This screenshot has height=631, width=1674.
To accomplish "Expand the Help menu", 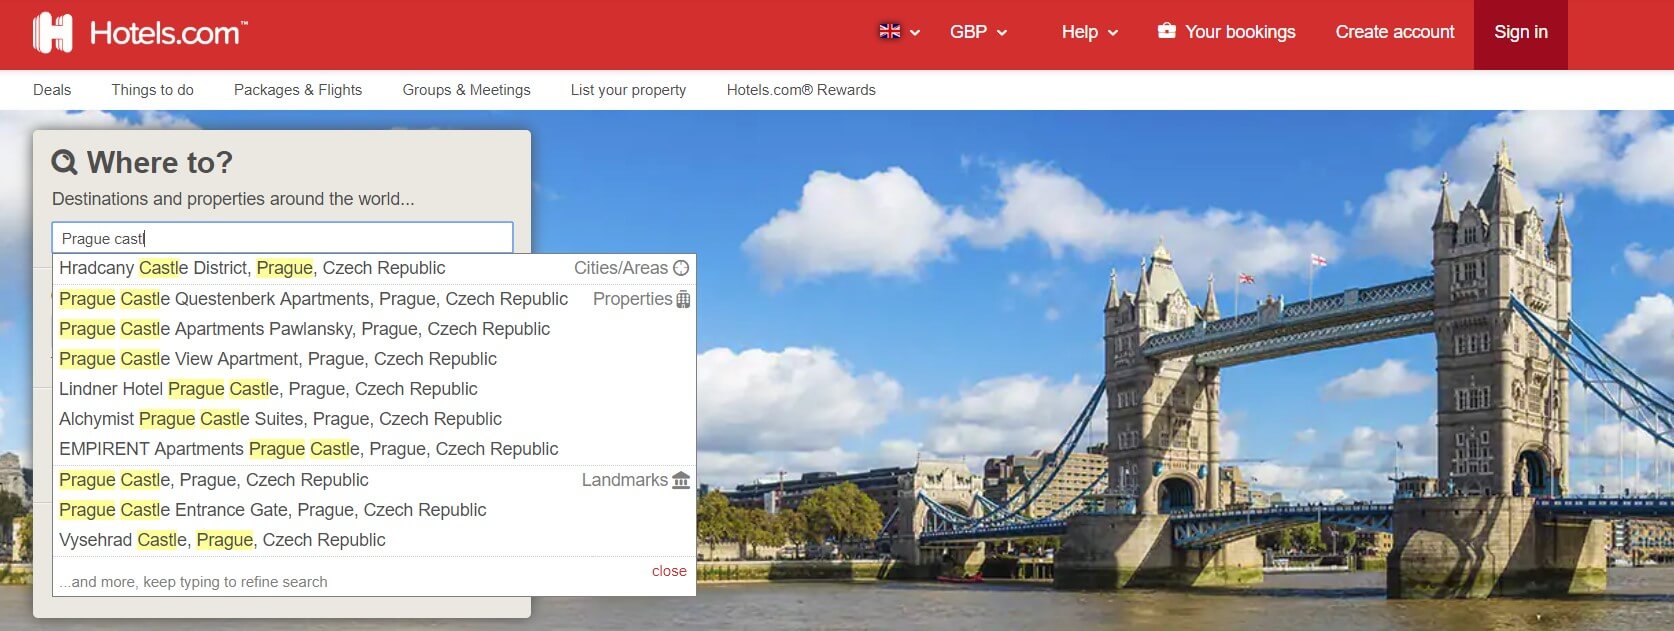I will tap(1089, 32).
